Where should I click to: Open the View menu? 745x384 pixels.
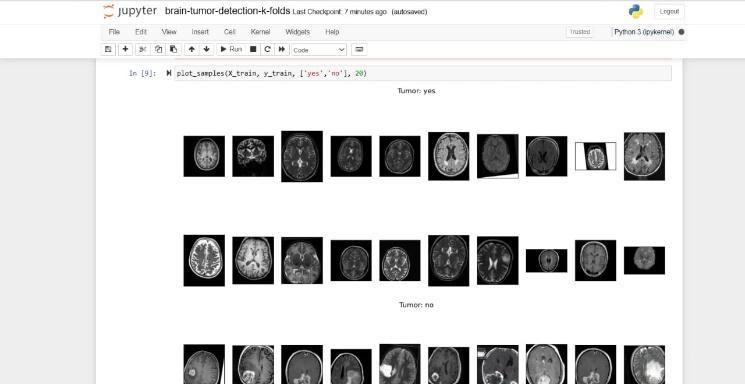[169, 32]
